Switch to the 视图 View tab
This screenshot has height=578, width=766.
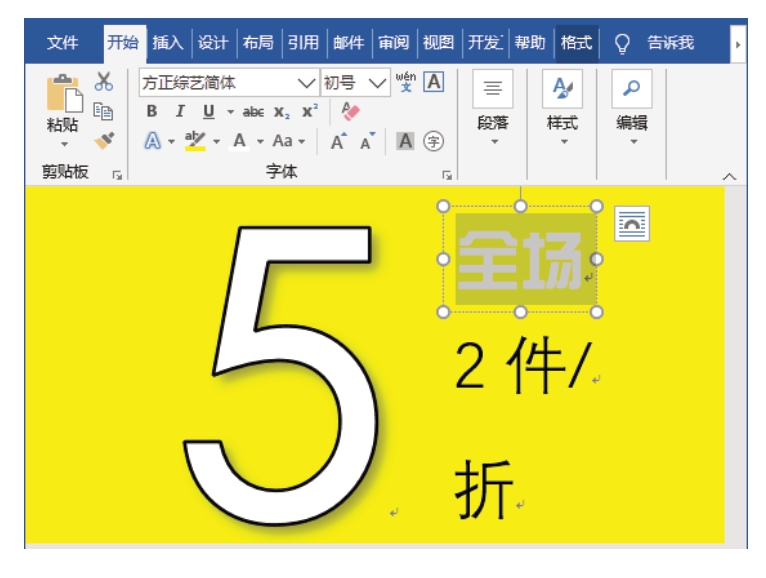tap(438, 43)
